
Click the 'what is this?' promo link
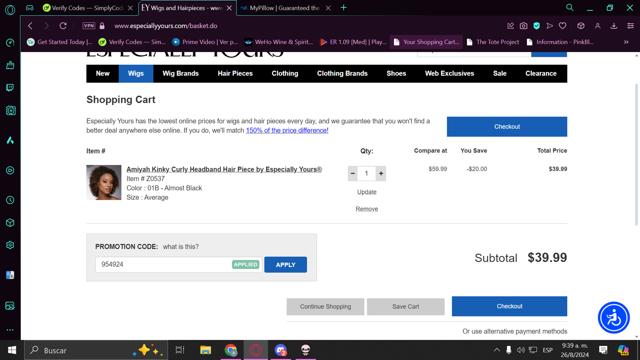click(x=181, y=247)
